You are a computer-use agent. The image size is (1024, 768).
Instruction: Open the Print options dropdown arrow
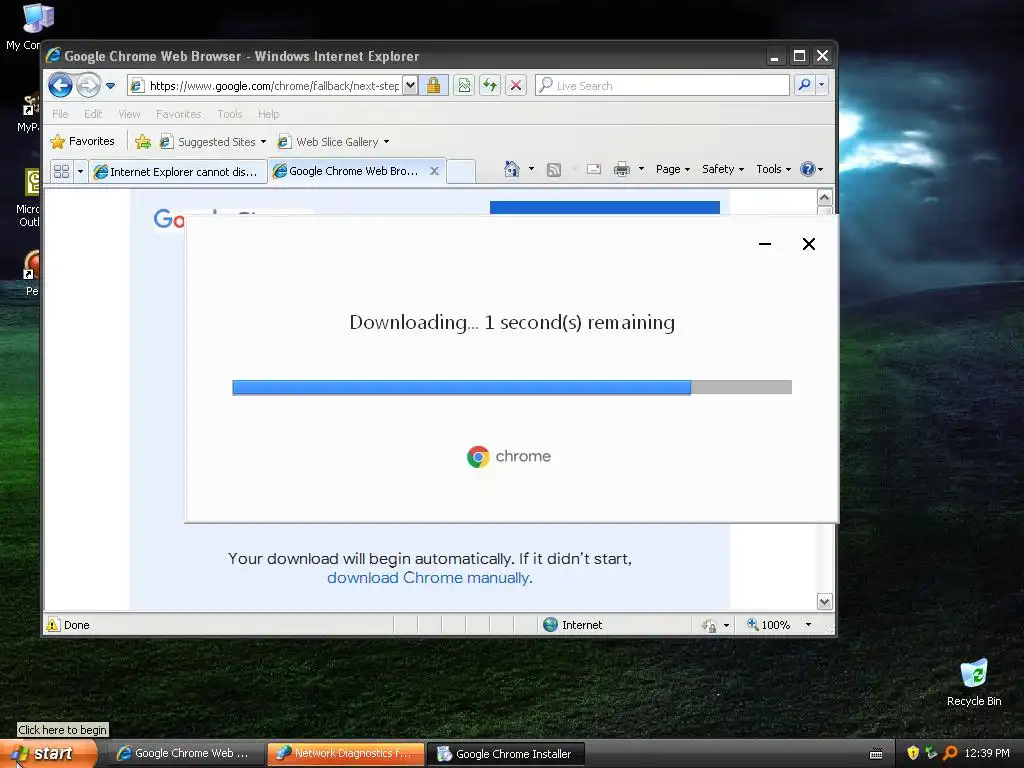[641, 169]
